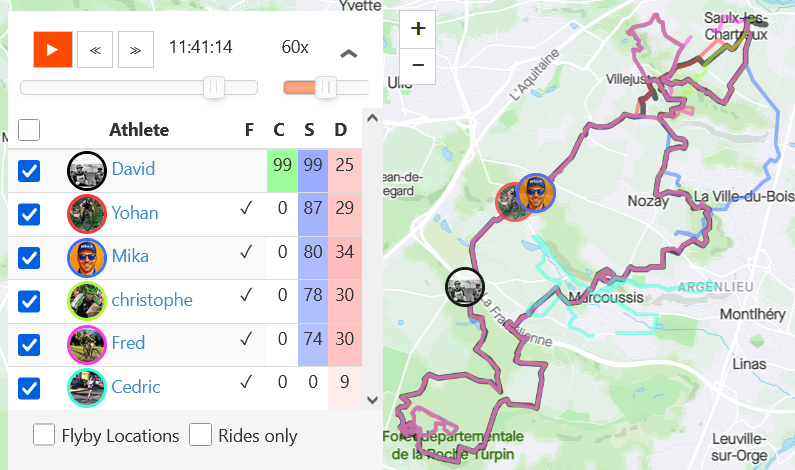Click David's avatar marker on the map

[464, 286]
